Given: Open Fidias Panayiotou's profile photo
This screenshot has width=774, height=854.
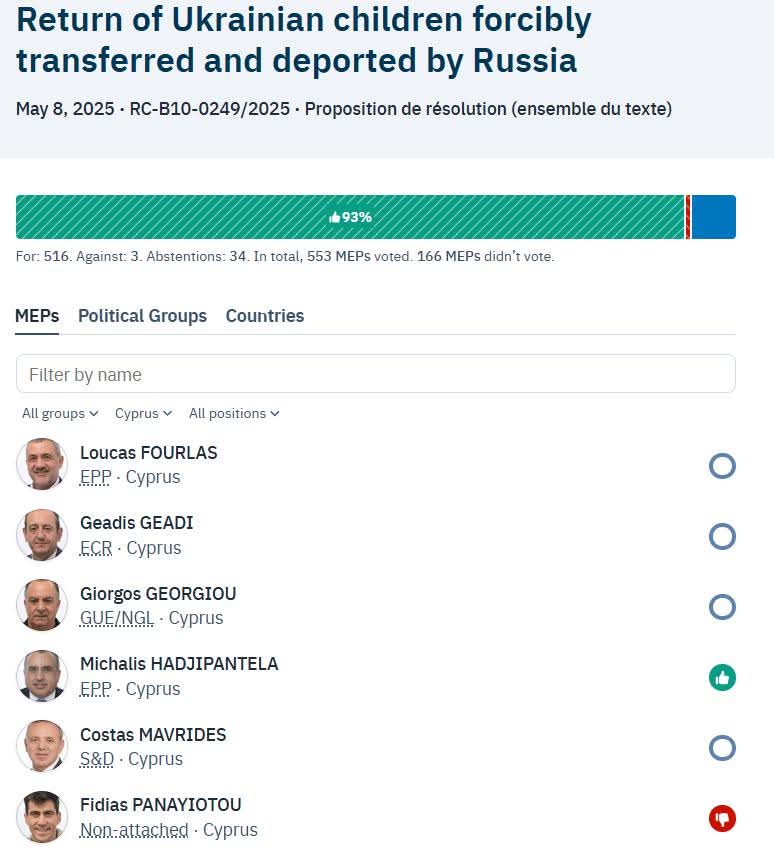Looking at the screenshot, I should coord(42,817).
